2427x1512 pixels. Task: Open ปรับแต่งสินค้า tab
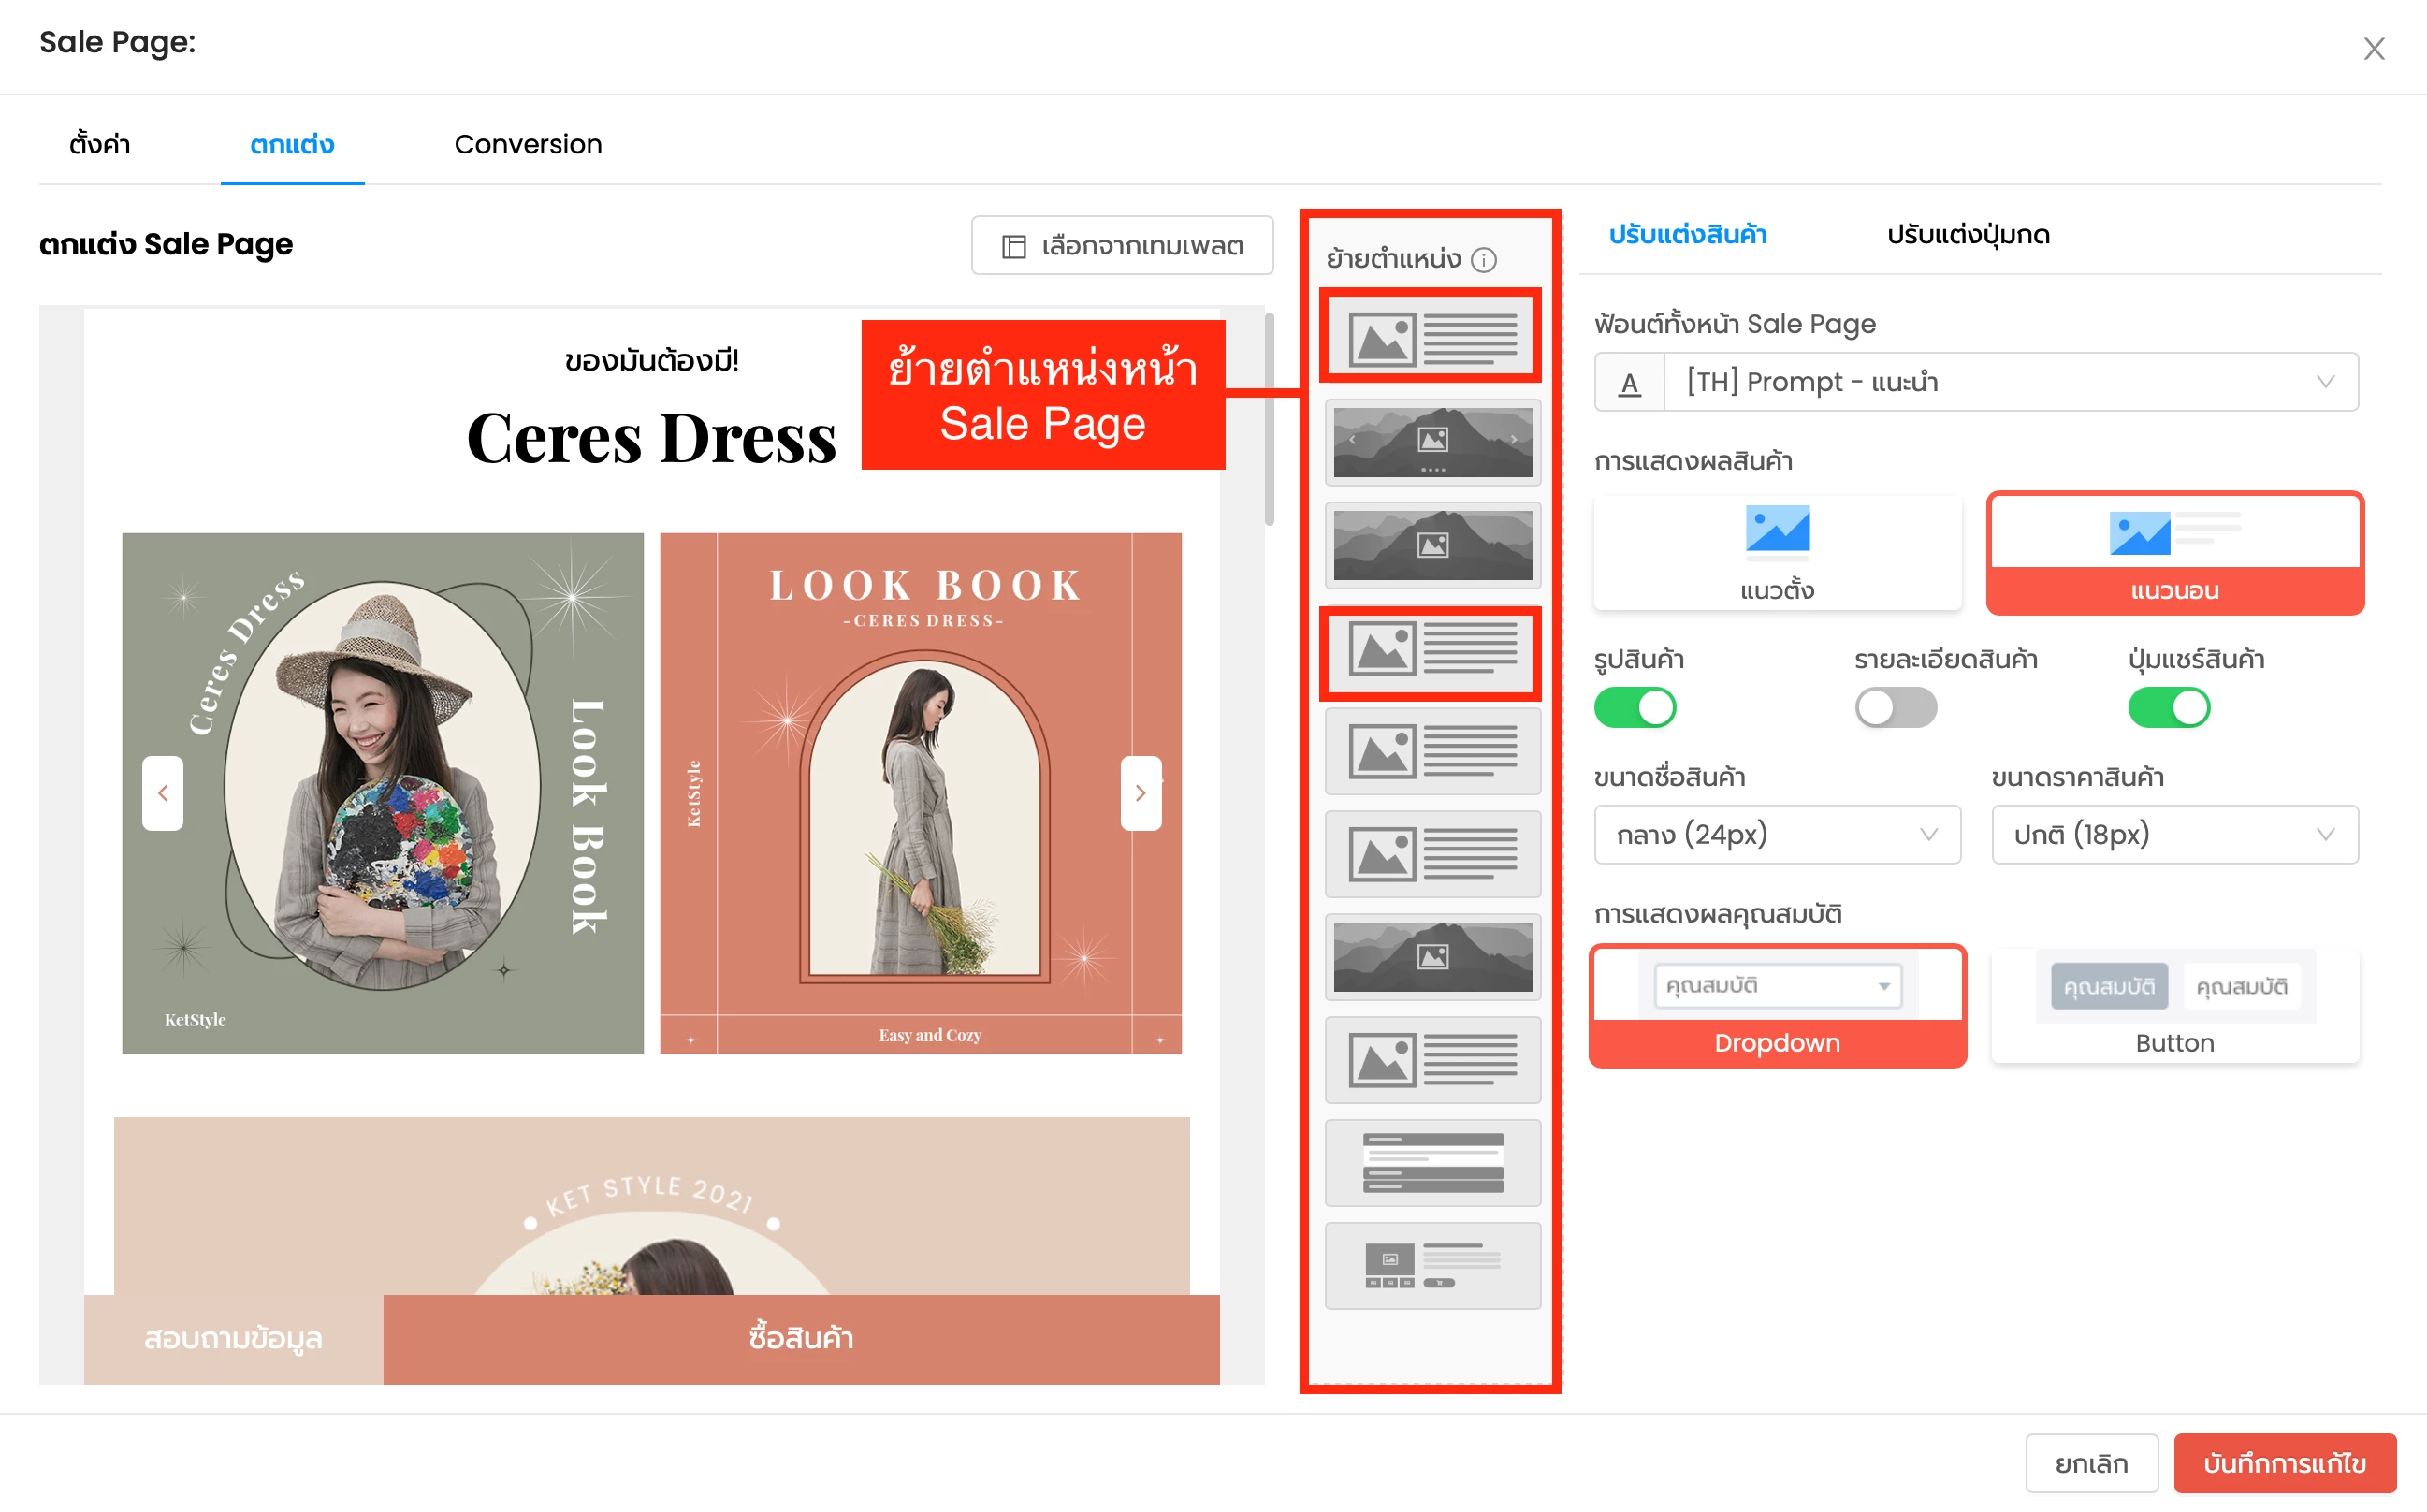tap(1688, 235)
